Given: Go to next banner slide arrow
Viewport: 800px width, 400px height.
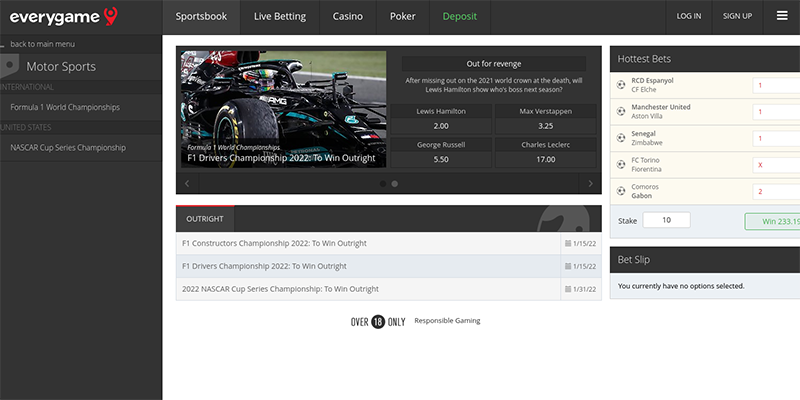Looking at the screenshot, I should pyautogui.click(x=590, y=184).
